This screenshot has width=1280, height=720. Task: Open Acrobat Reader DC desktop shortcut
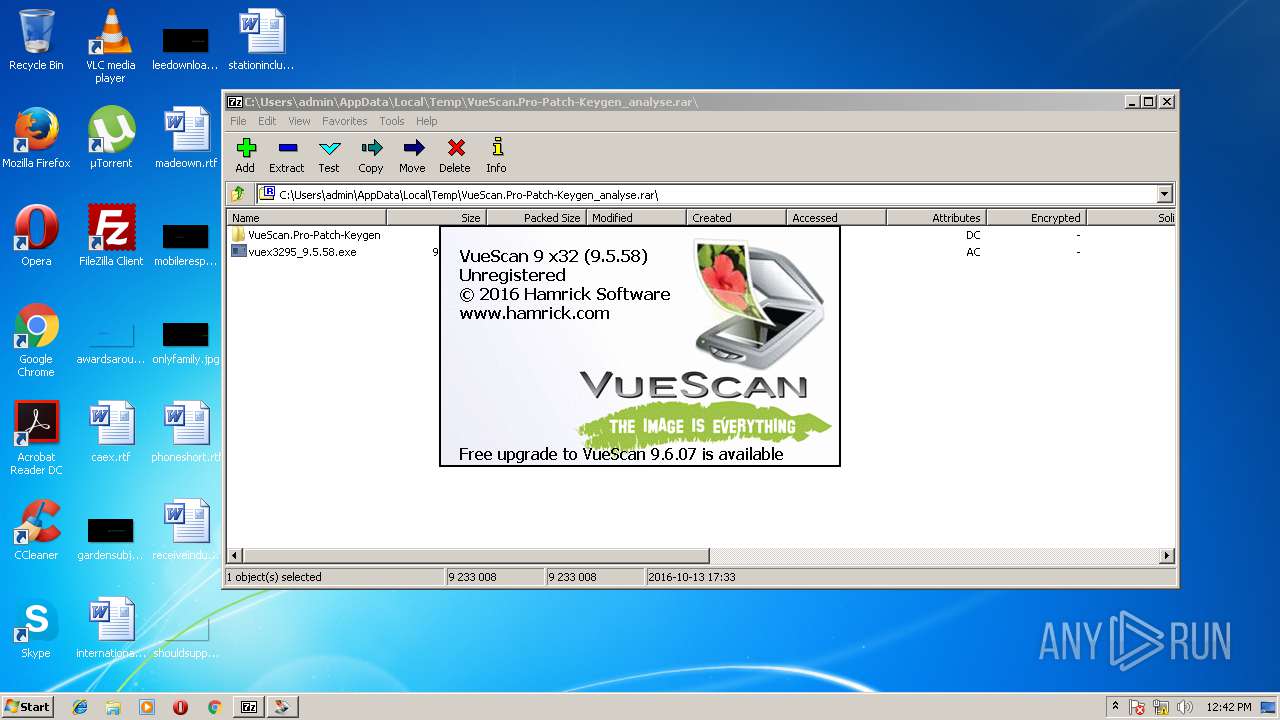click(x=36, y=438)
